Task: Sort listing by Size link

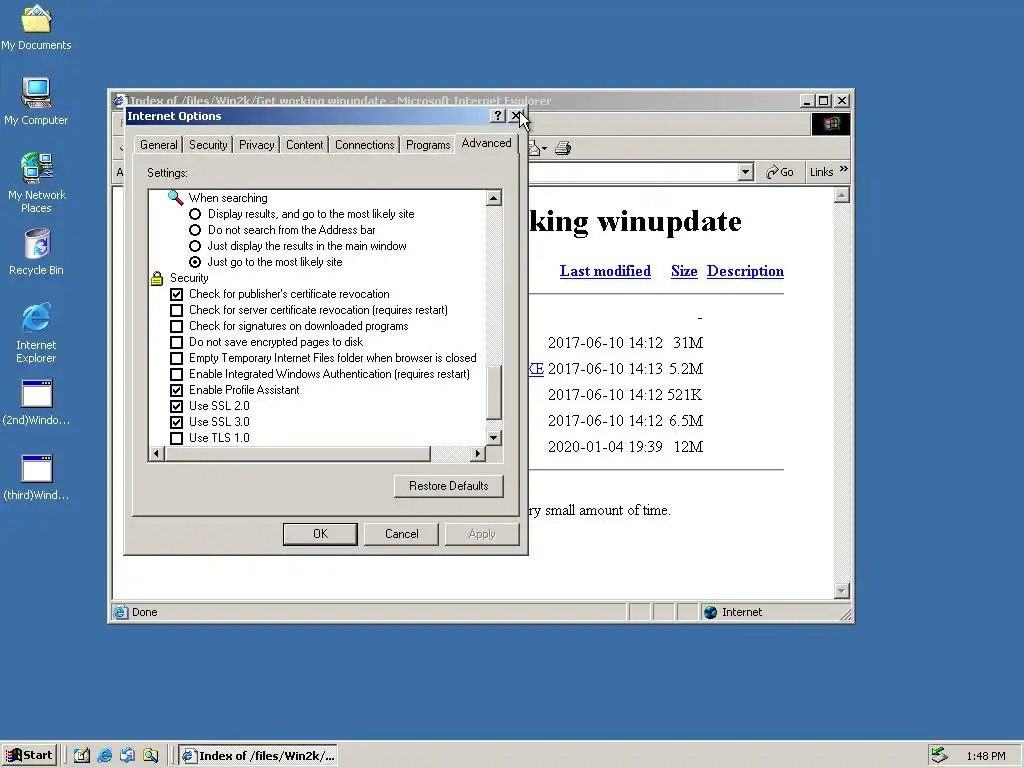Action: pyautogui.click(x=684, y=271)
